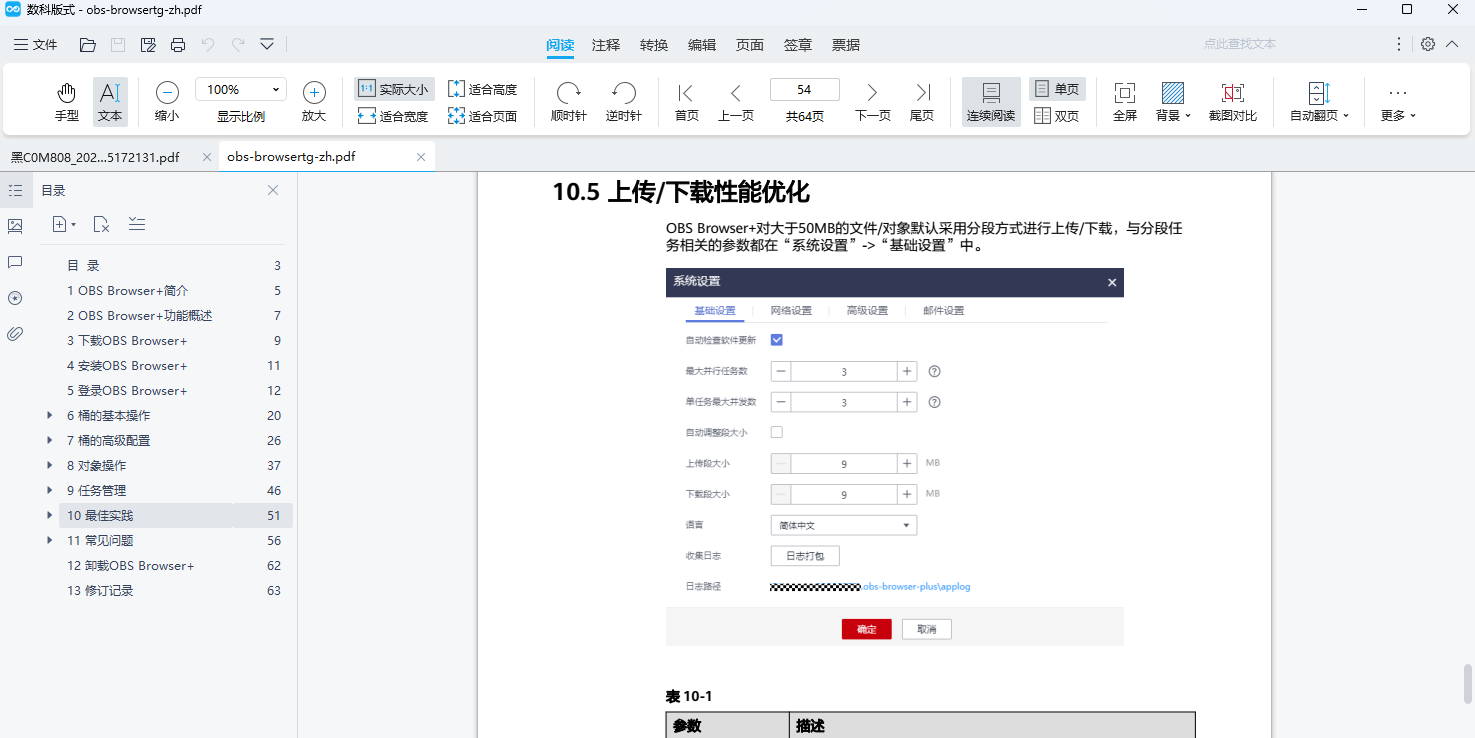Expand 9 任务管理 outline entry
Image resolution: width=1475 pixels, height=738 pixels.
[50, 490]
